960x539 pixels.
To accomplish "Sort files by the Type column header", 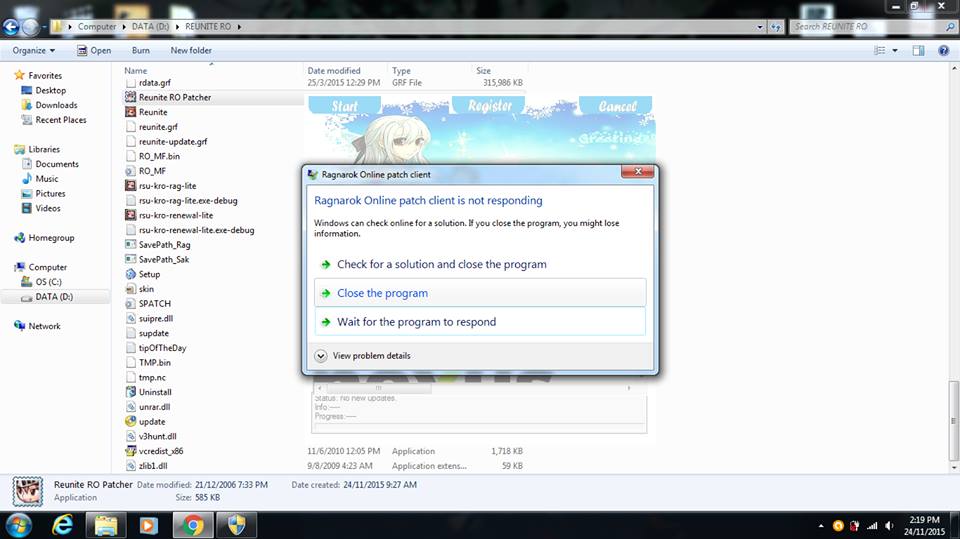I will pyautogui.click(x=401, y=71).
